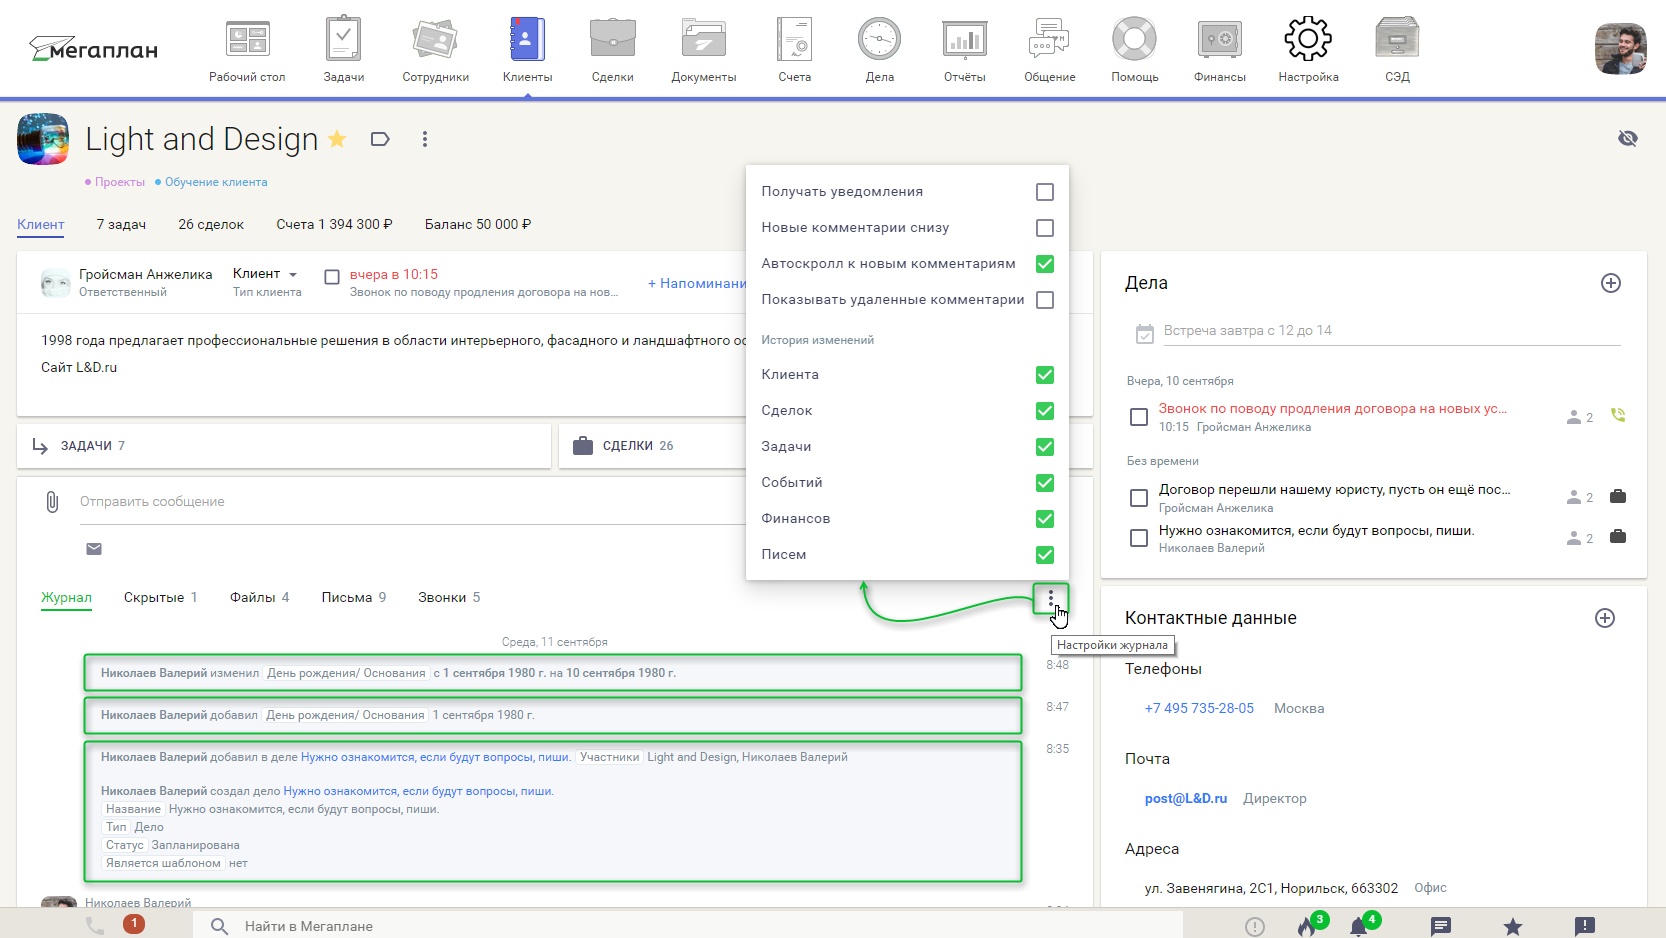Toggle the favorite star next to Light and Design

pyautogui.click(x=337, y=139)
